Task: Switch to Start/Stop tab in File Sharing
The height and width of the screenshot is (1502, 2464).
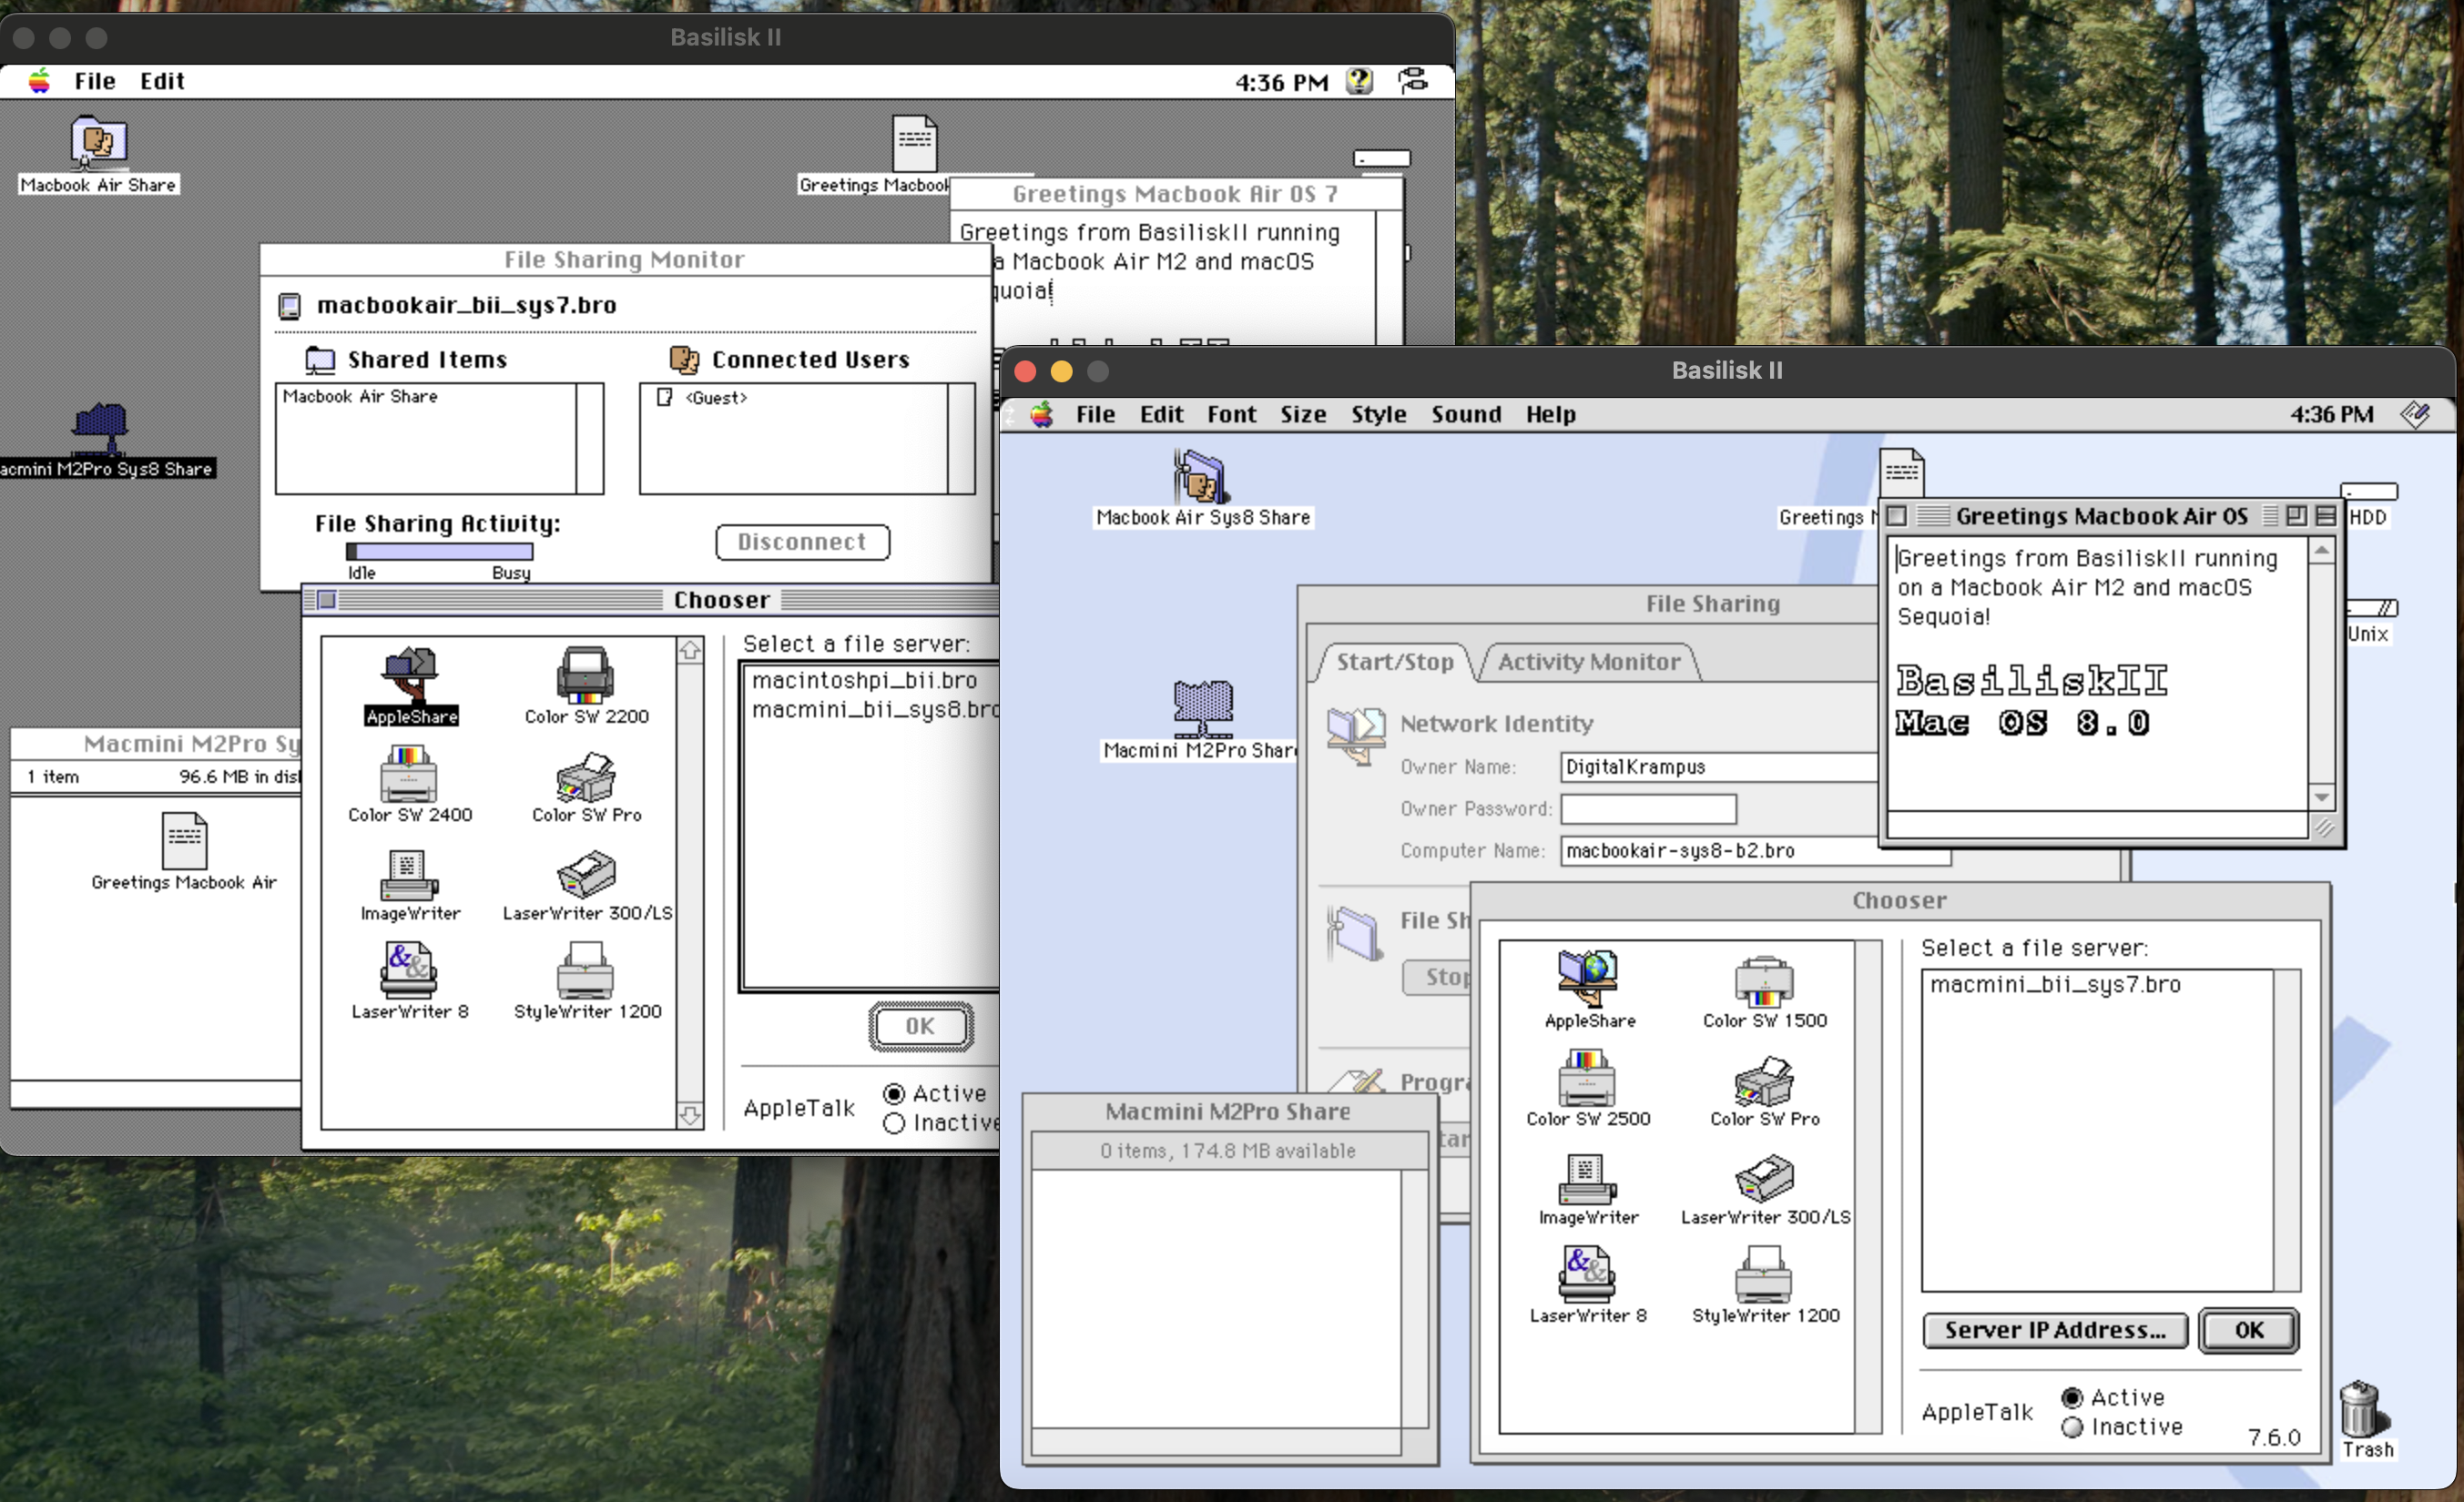Action: [1395, 662]
